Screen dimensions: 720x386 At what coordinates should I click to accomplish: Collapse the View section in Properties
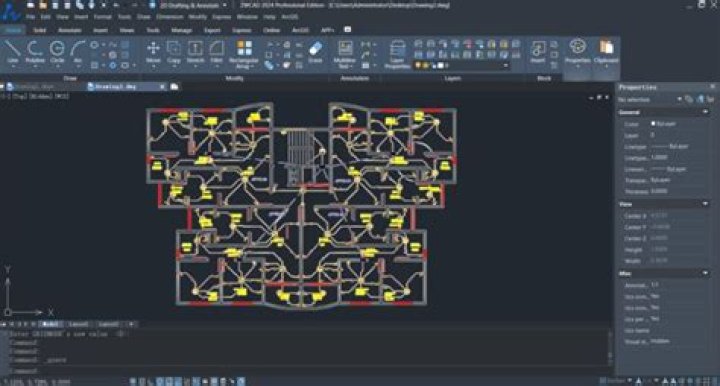[x=705, y=204]
